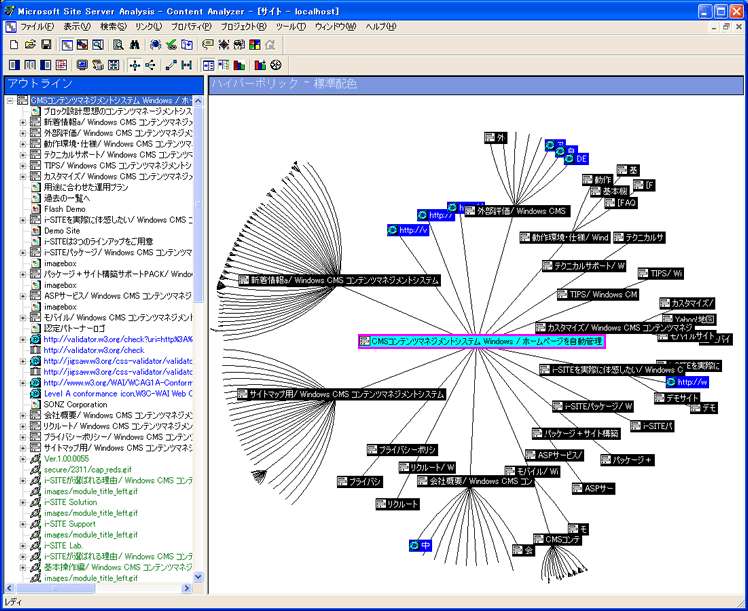Screen dimensions: 748x611
Task: Toggle the site window view button
Action: point(67,45)
